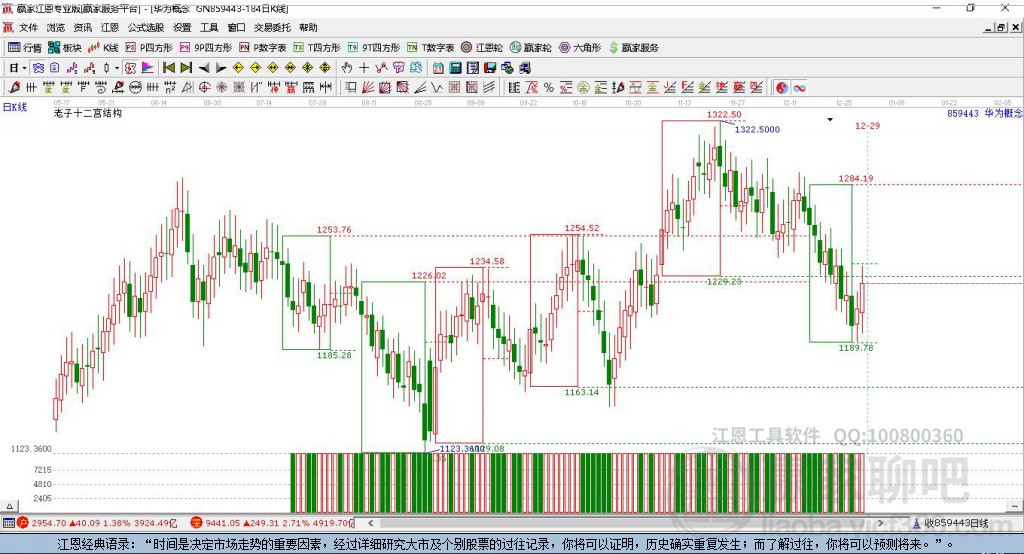
Task: Launch the 赢家轮 wheel tool
Action: pos(530,48)
